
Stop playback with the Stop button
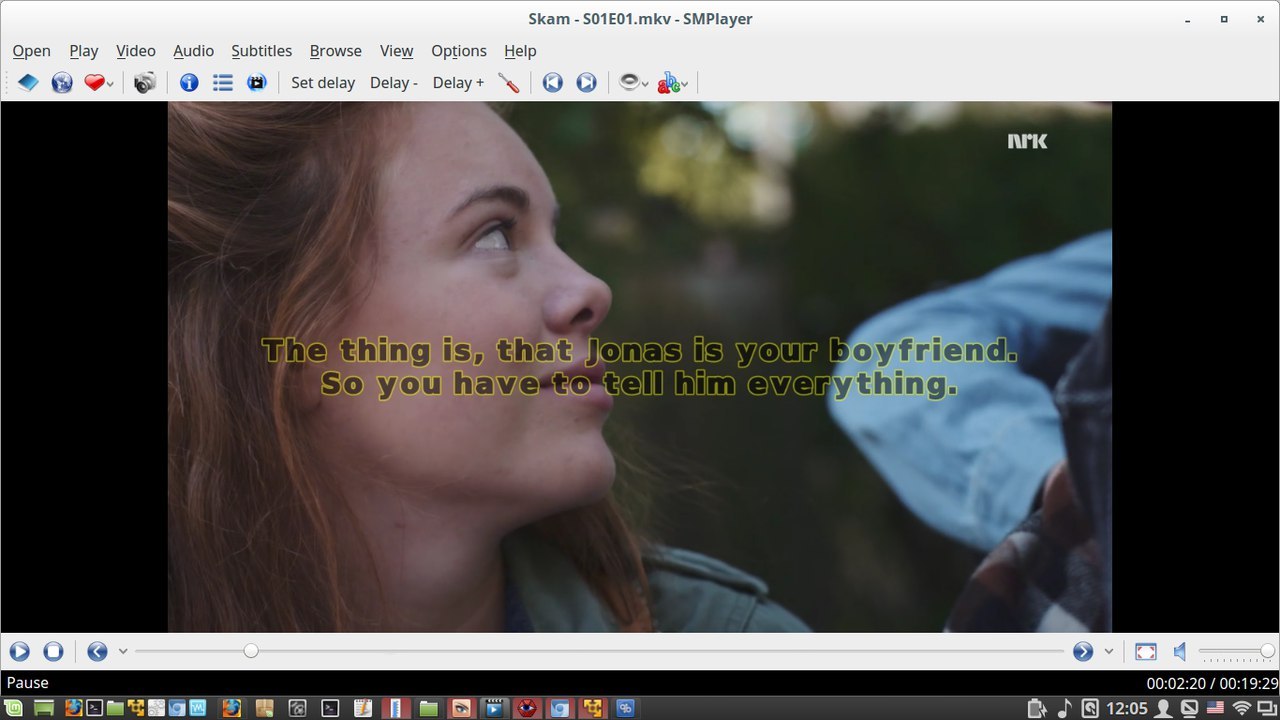point(54,652)
